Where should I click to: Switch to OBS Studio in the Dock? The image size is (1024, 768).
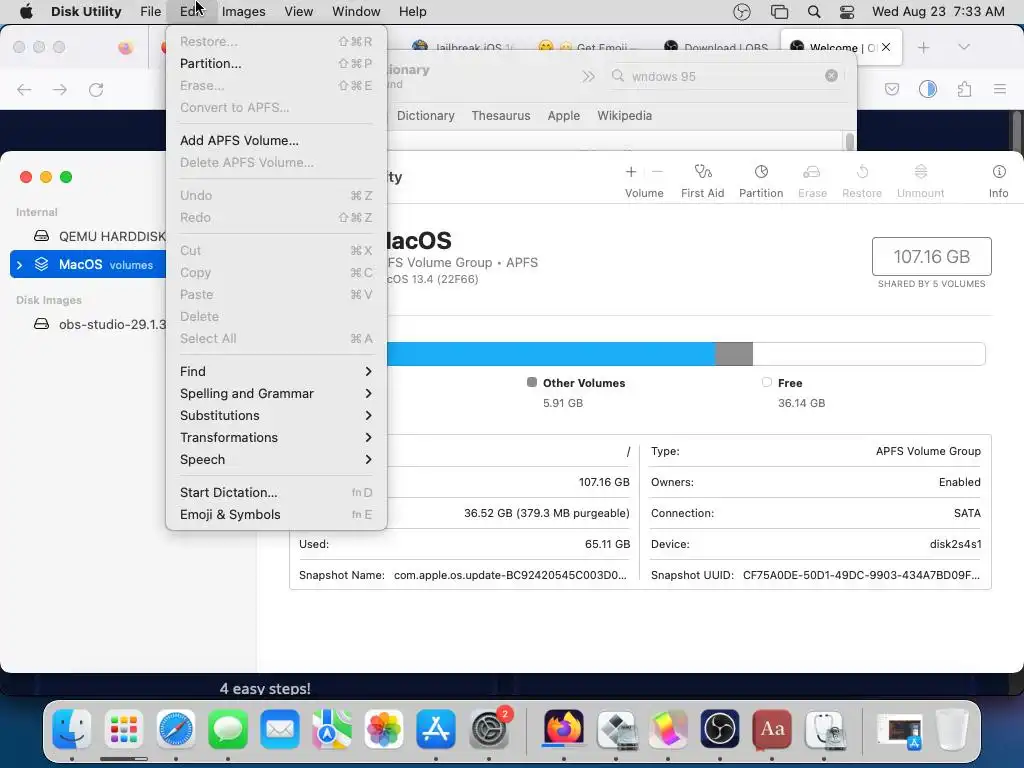(720, 729)
